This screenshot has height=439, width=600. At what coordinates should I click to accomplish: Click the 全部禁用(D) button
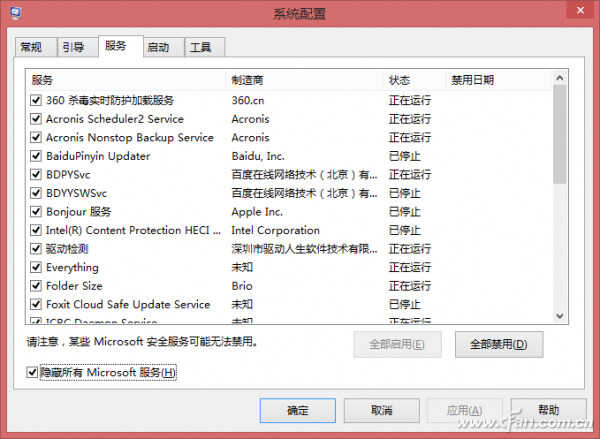click(499, 344)
